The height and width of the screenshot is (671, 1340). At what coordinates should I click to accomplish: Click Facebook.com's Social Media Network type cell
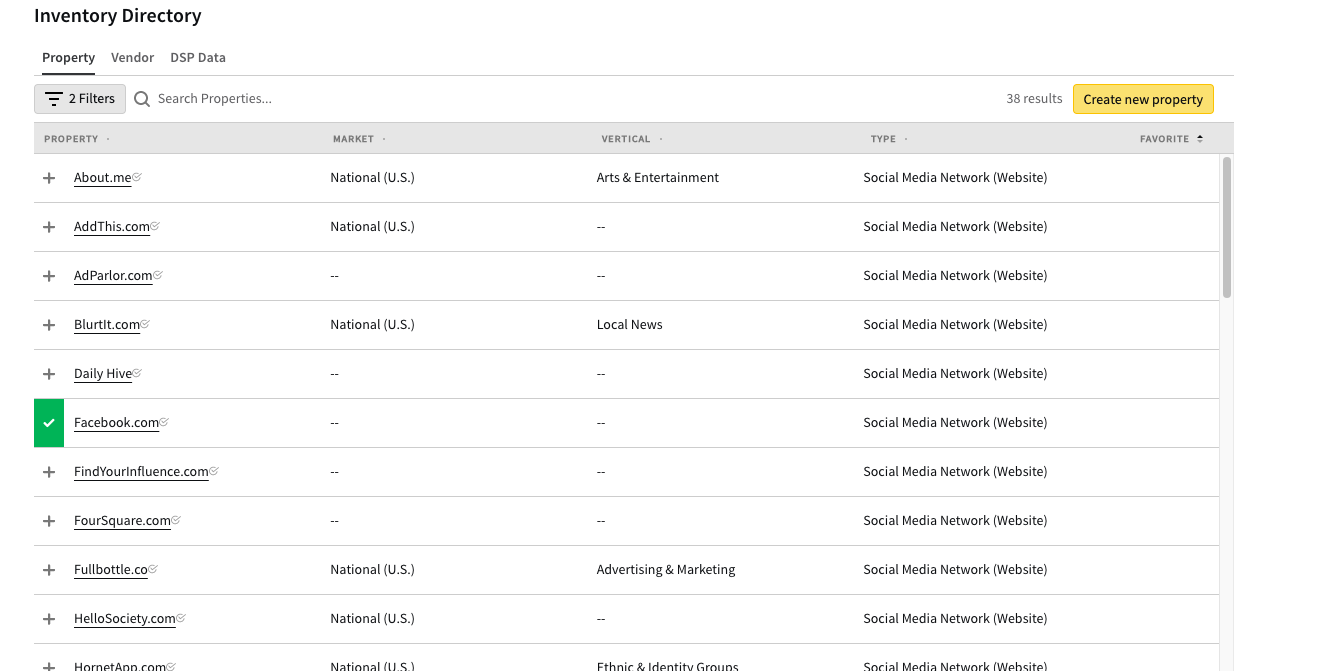point(955,423)
